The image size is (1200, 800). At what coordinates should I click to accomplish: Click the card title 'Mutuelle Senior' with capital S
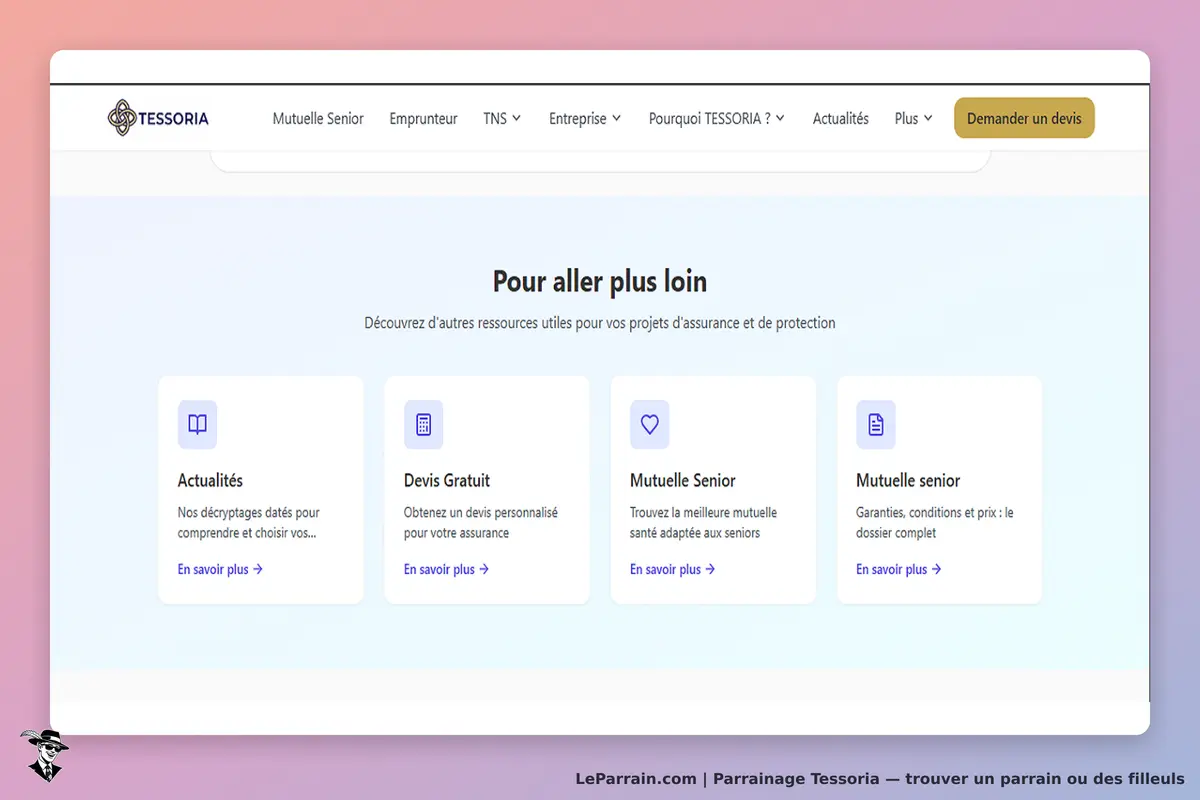tap(683, 480)
